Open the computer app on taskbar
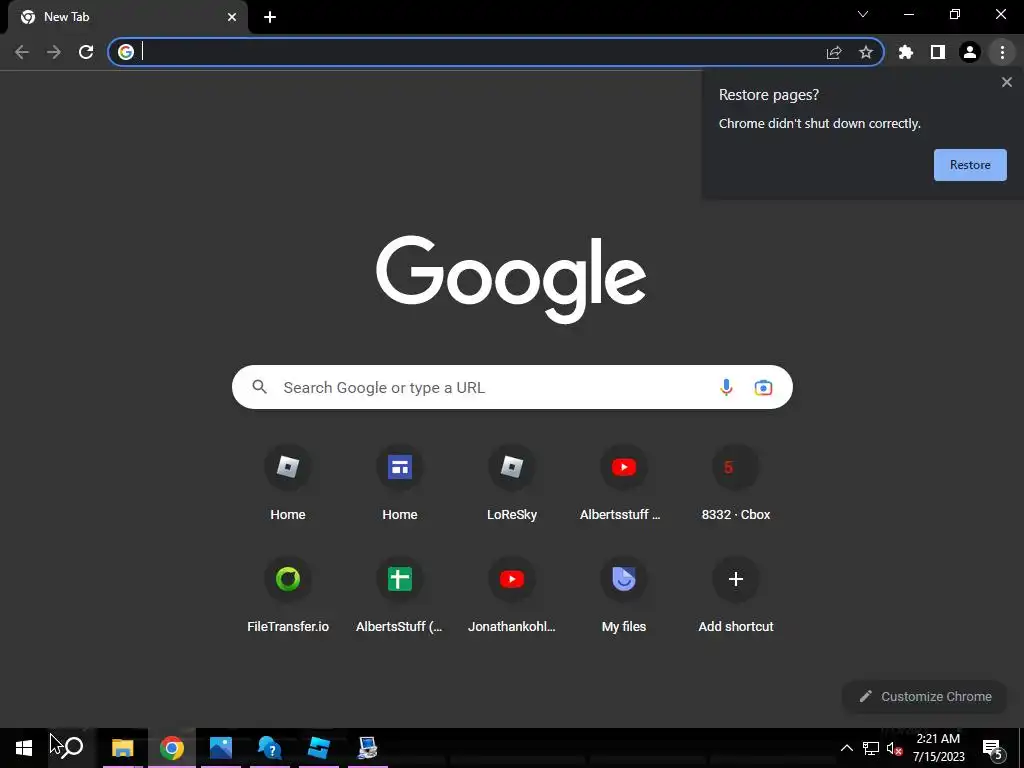This screenshot has height=768, width=1024. coord(368,748)
